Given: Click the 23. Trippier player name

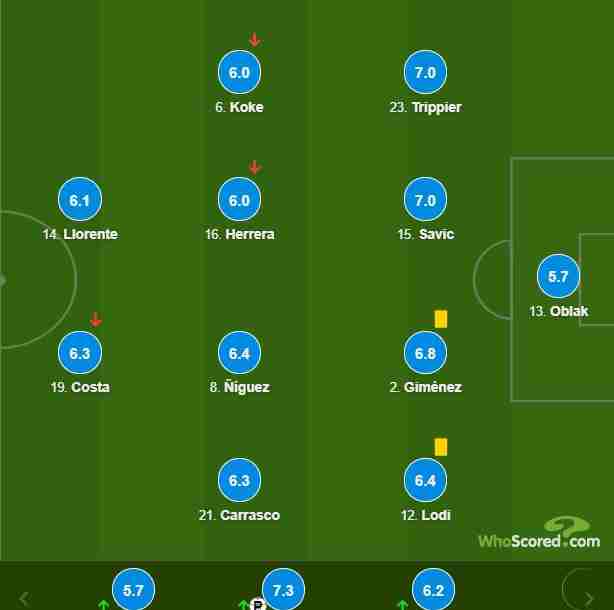Looking at the screenshot, I should 425,107.
